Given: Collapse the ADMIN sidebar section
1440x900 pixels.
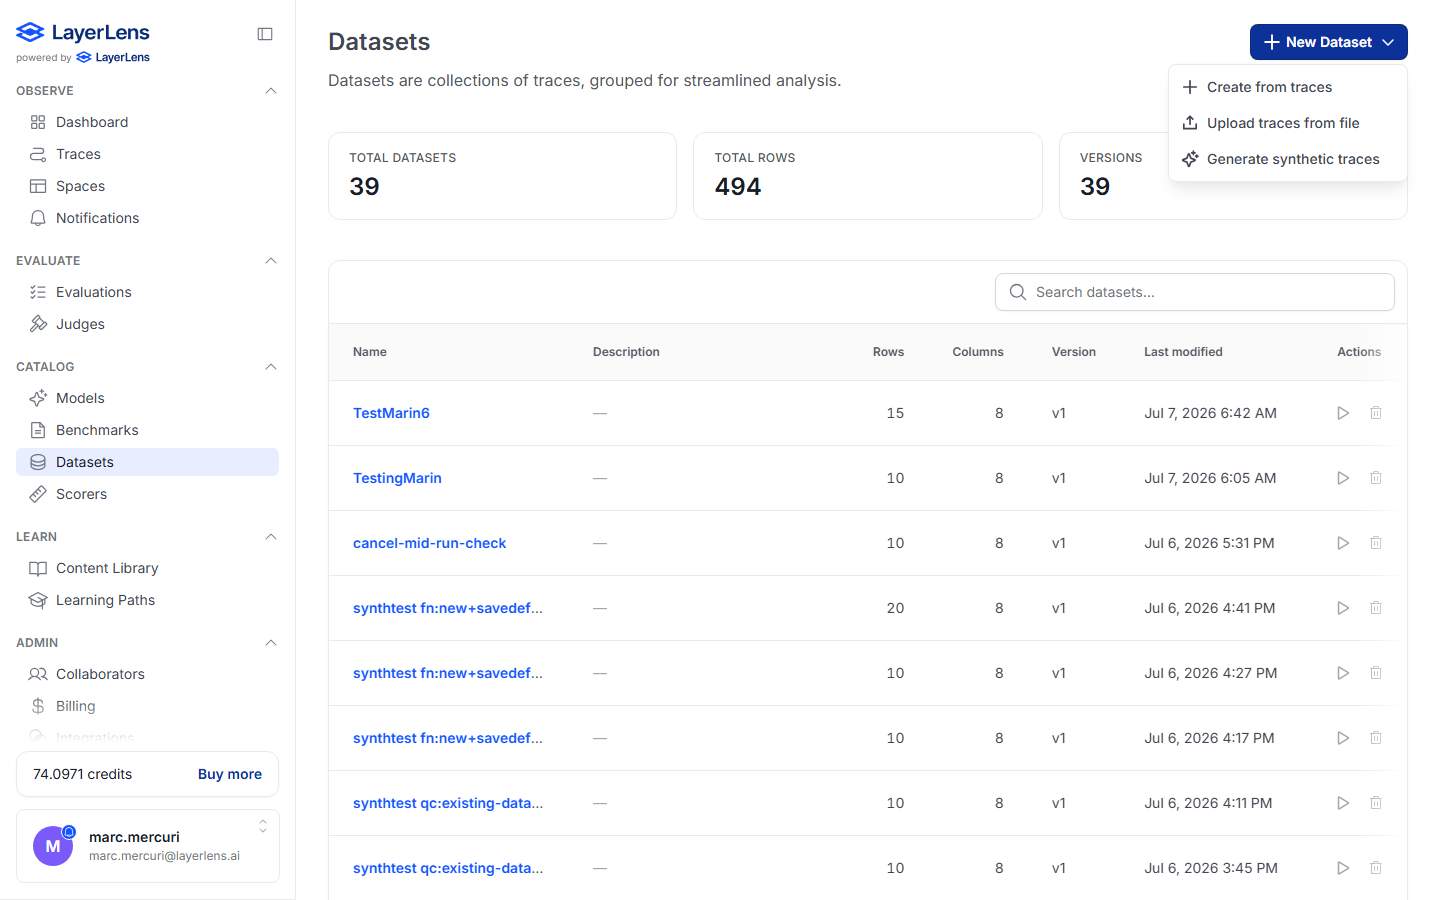Looking at the screenshot, I should (270, 643).
